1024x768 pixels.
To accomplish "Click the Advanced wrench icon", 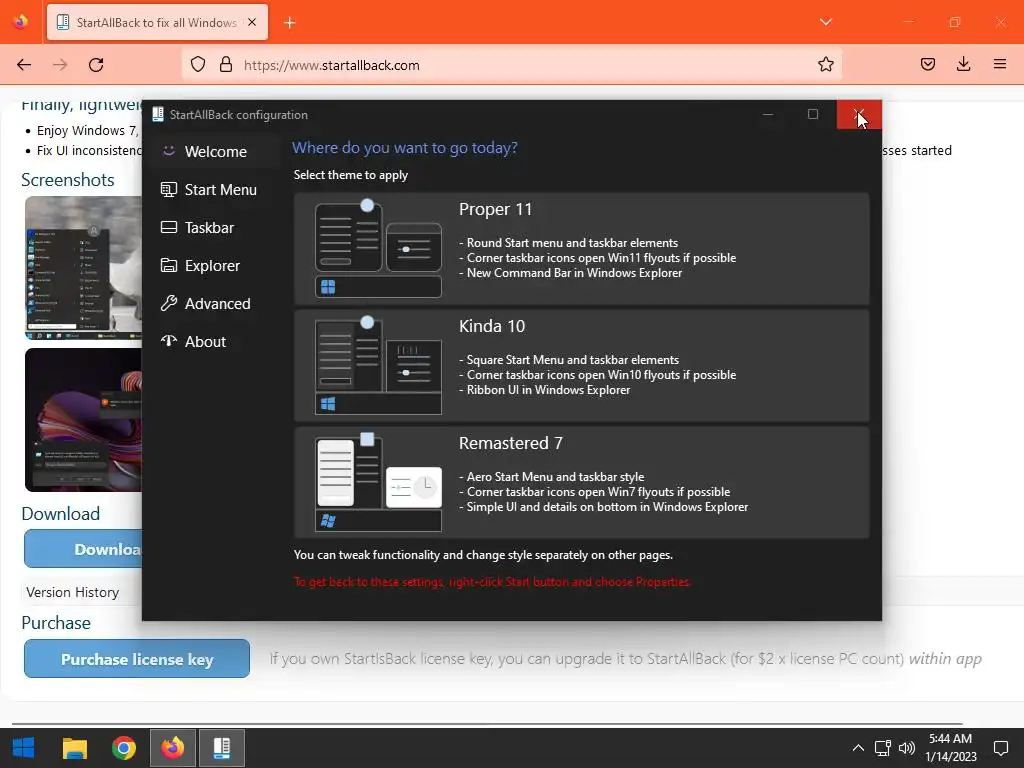I will click(169, 303).
